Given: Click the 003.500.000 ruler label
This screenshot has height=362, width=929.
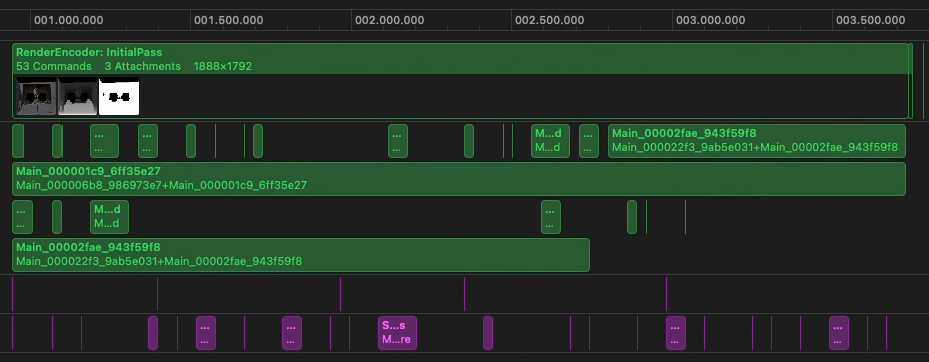Looking at the screenshot, I should pos(870,20).
